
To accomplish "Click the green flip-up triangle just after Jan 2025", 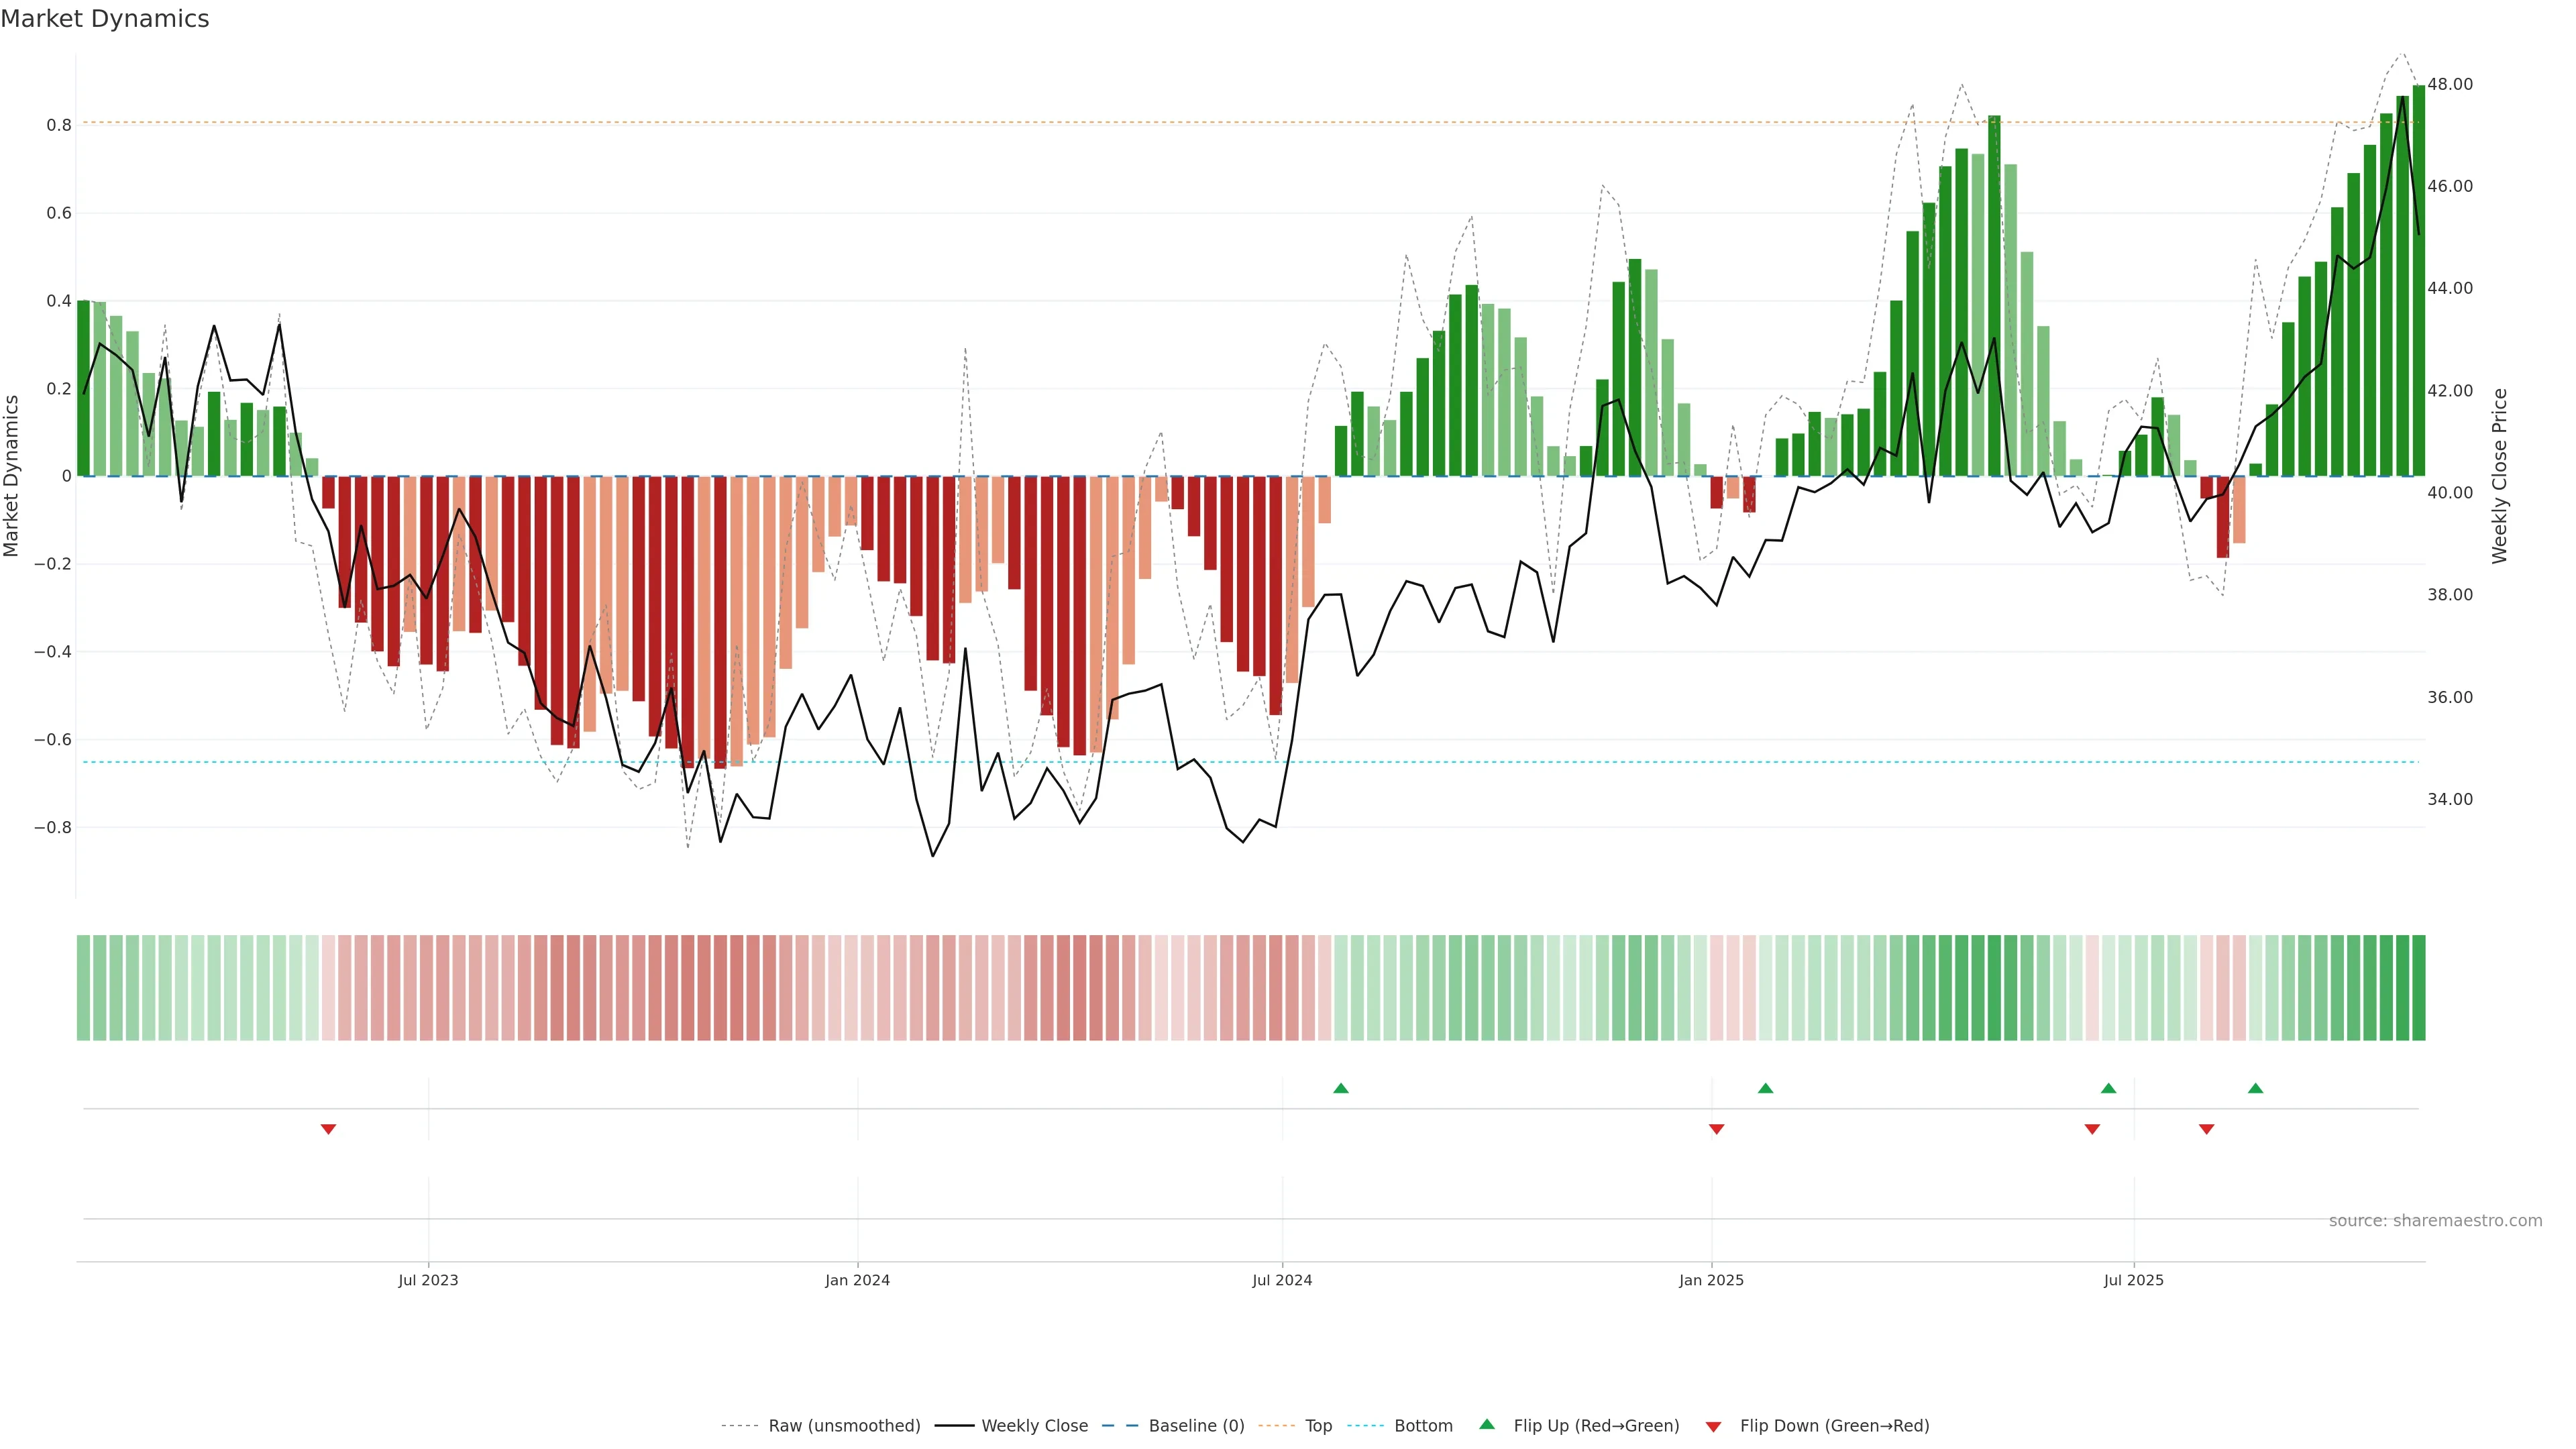I will point(1765,1088).
